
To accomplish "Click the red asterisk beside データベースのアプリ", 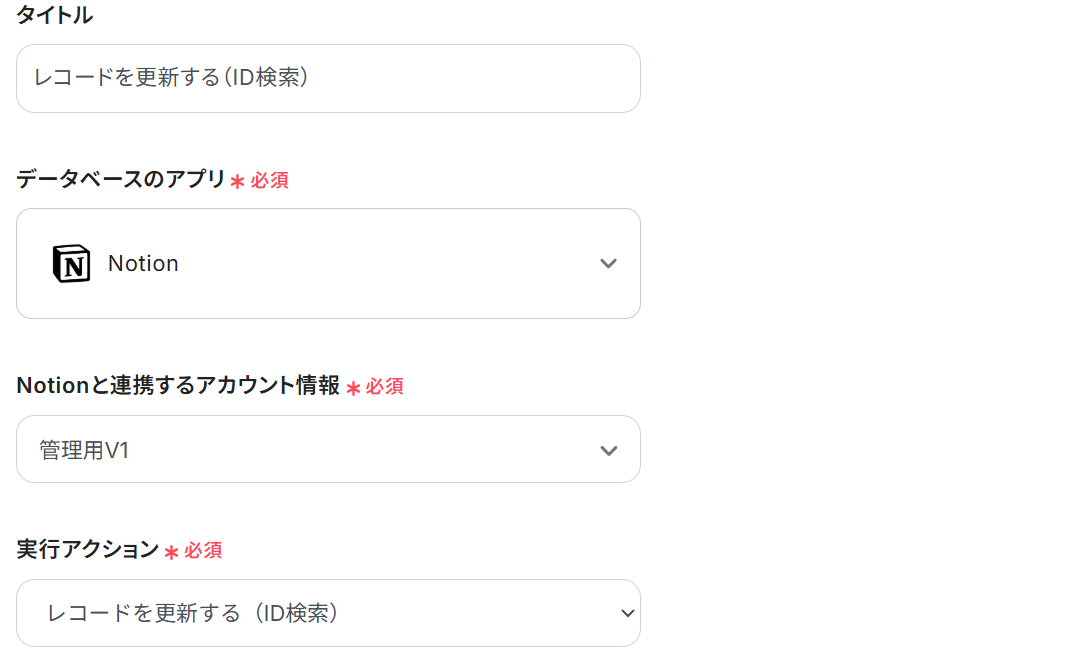I will click(238, 182).
